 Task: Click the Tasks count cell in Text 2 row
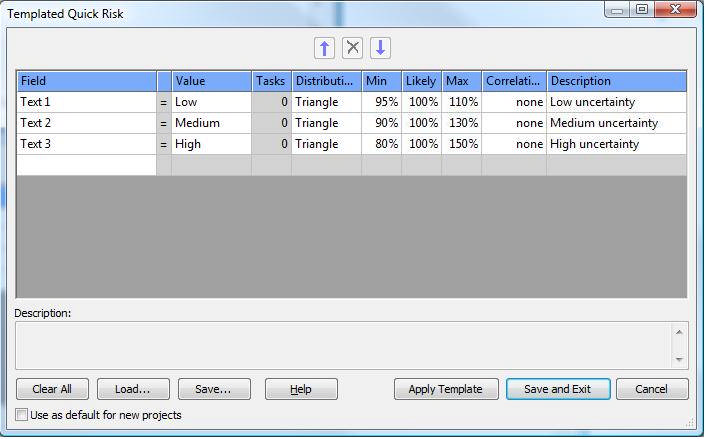(x=272, y=123)
